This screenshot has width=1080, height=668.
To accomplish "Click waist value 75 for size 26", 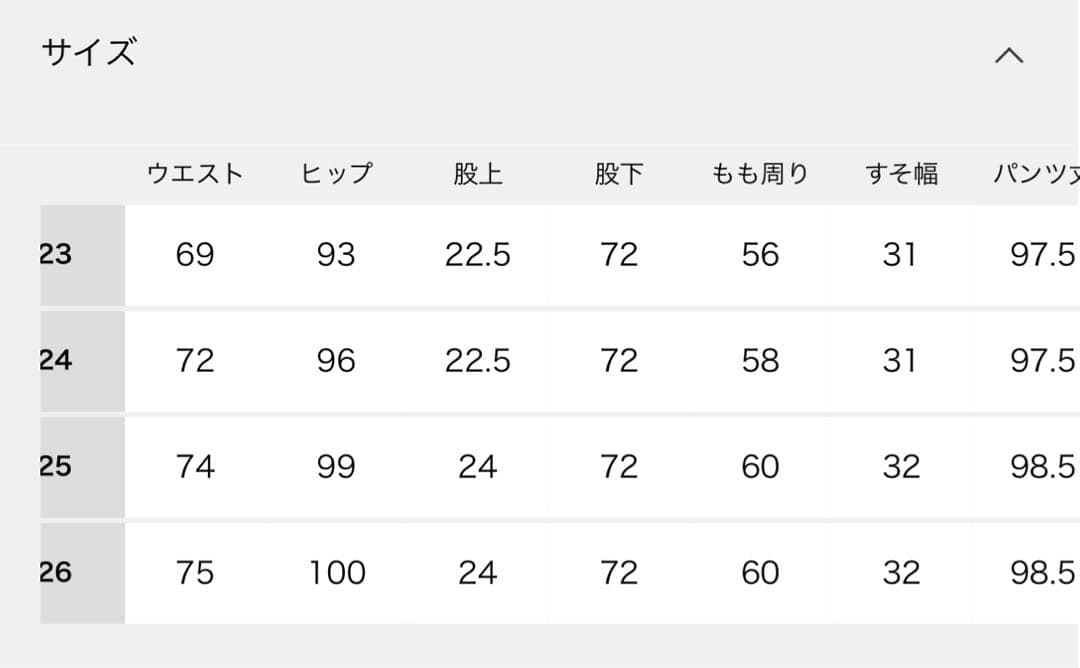I will point(195,572).
